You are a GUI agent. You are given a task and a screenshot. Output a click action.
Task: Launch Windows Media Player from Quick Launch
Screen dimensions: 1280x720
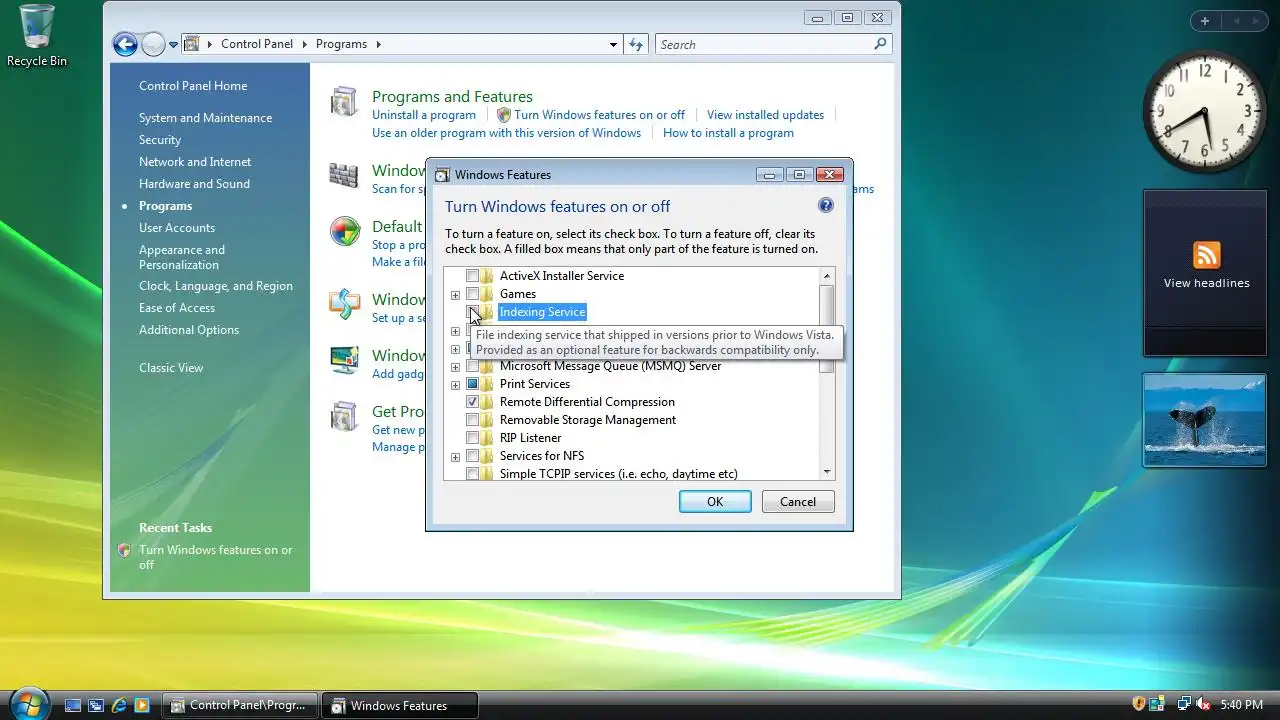coord(142,705)
